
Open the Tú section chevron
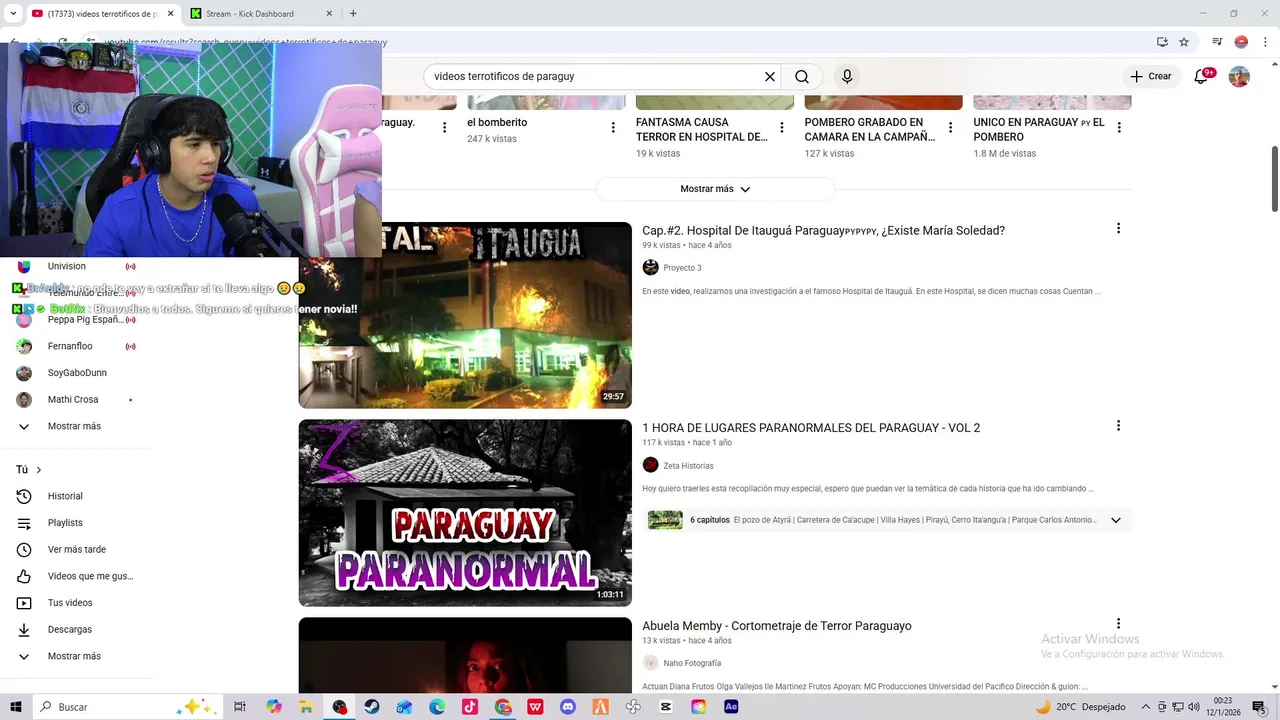click(39, 470)
